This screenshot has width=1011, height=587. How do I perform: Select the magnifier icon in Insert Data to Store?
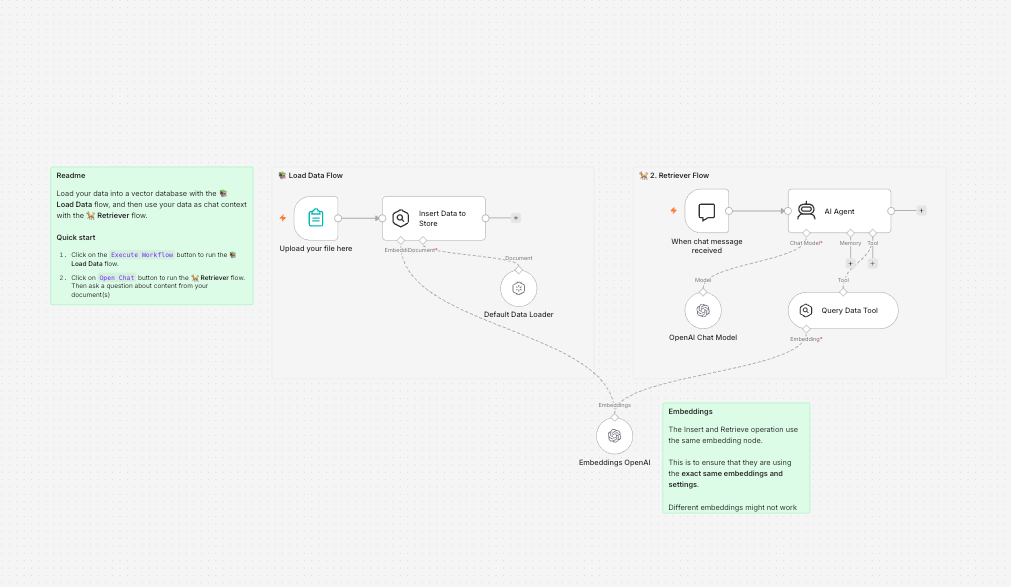point(400,219)
